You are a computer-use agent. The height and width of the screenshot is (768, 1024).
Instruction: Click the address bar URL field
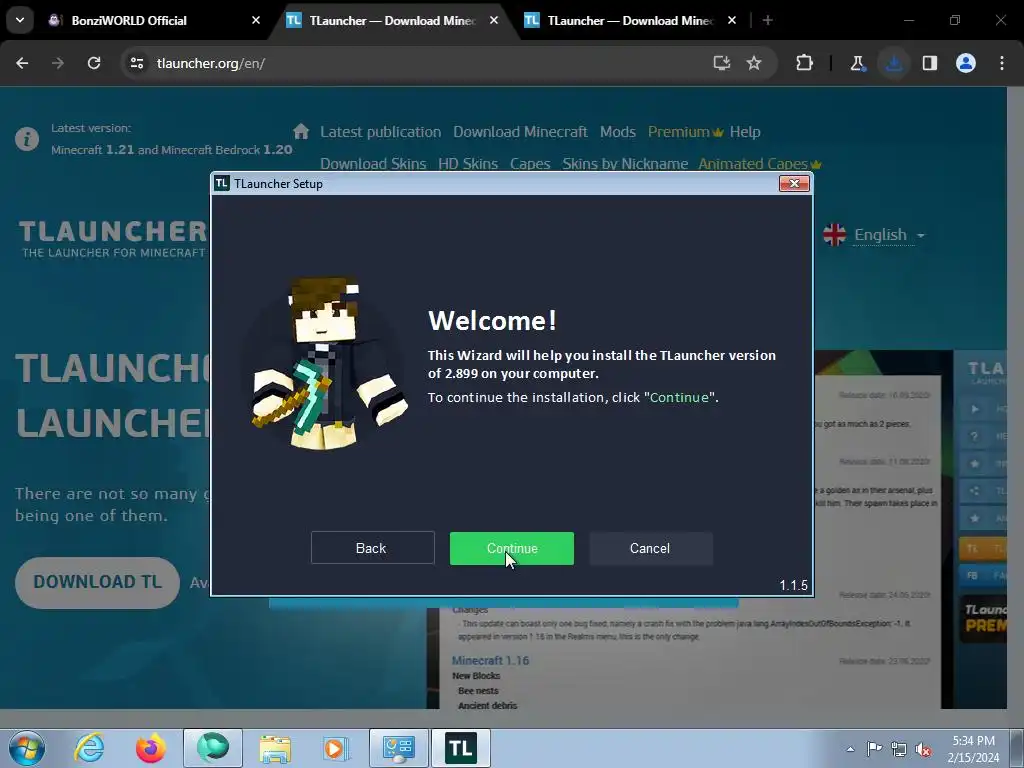pos(418,63)
